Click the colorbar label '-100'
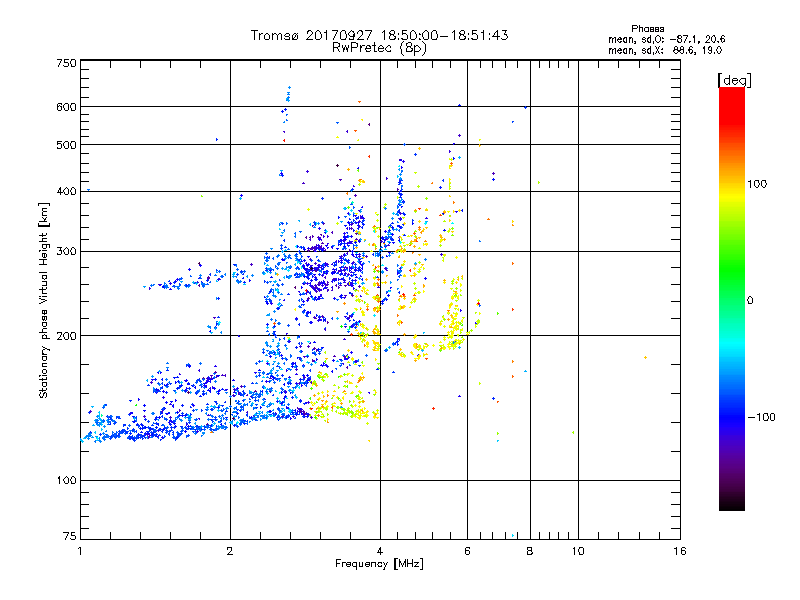Image resolution: width=800 pixels, height=600 pixels. (761, 417)
